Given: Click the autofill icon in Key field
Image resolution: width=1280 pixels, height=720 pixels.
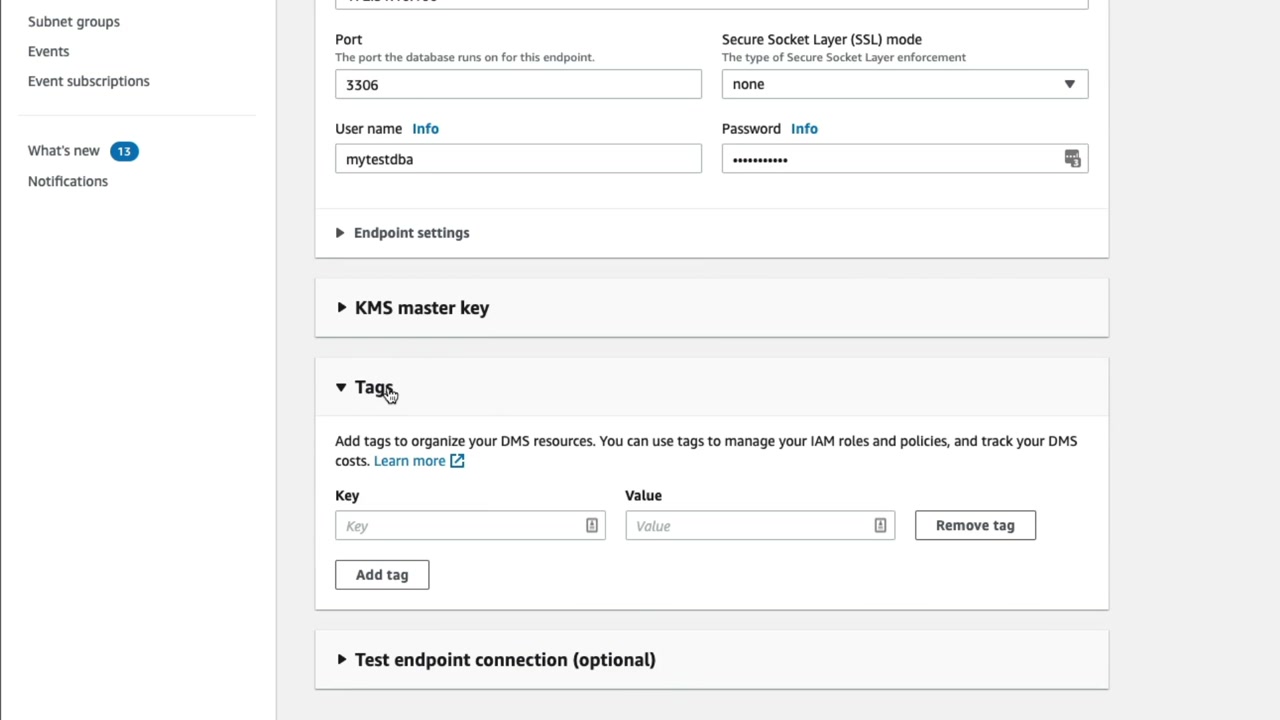Looking at the screenshot, I should coord(591,526).
